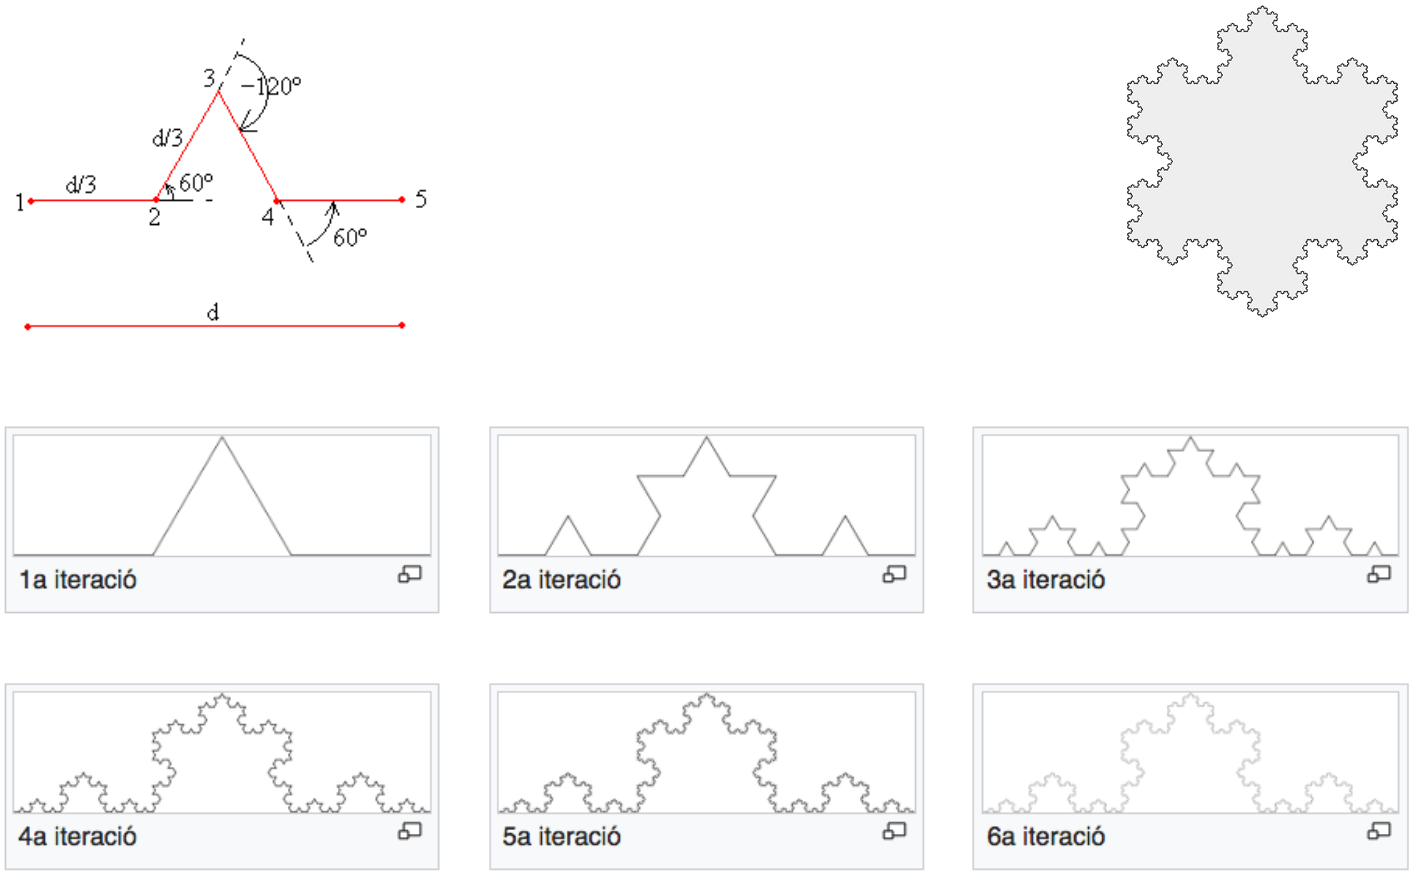This screenshot has width=1416, height=883.
Task: Click enlarge icon on 4a iteració thumbnail
Action: click(x=410, y=831)
